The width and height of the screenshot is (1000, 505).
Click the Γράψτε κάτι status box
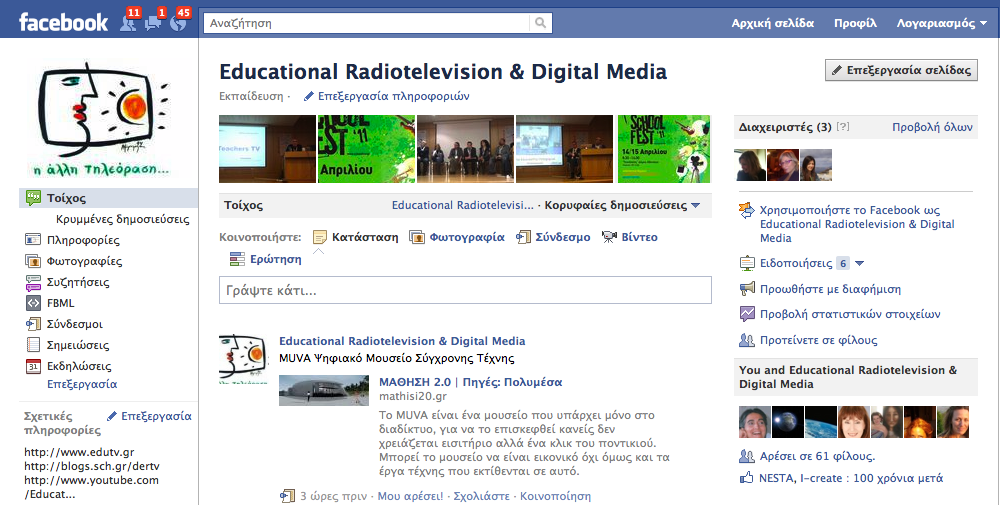pyautogui.click(x=465, y=290)
